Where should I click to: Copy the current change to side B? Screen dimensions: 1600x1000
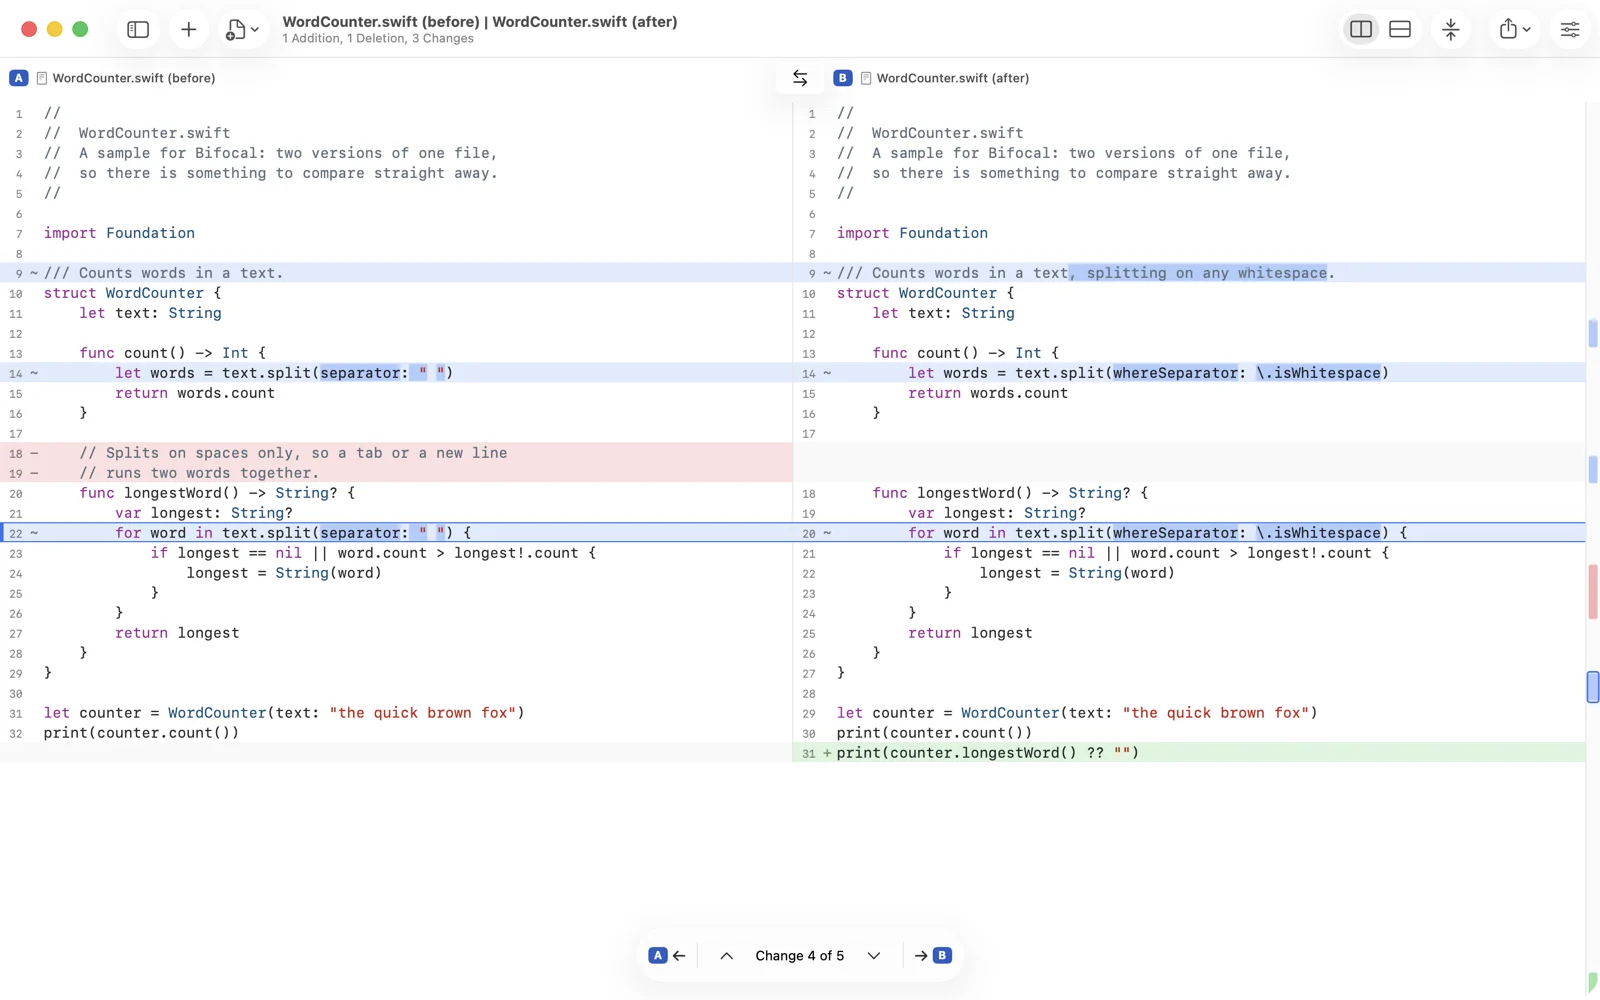[x=932, y=956]
